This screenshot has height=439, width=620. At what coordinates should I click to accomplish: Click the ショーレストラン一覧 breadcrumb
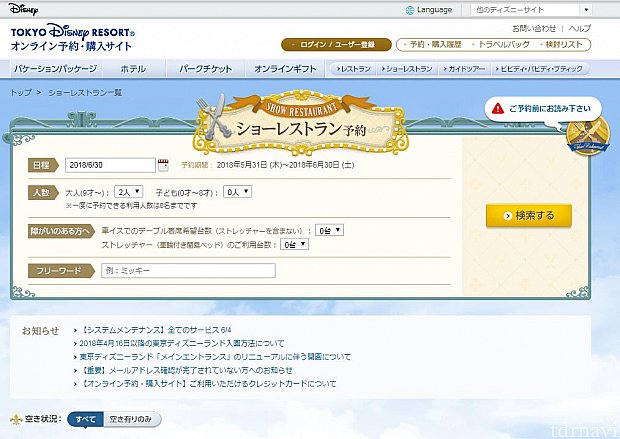(x=85, y=93)
